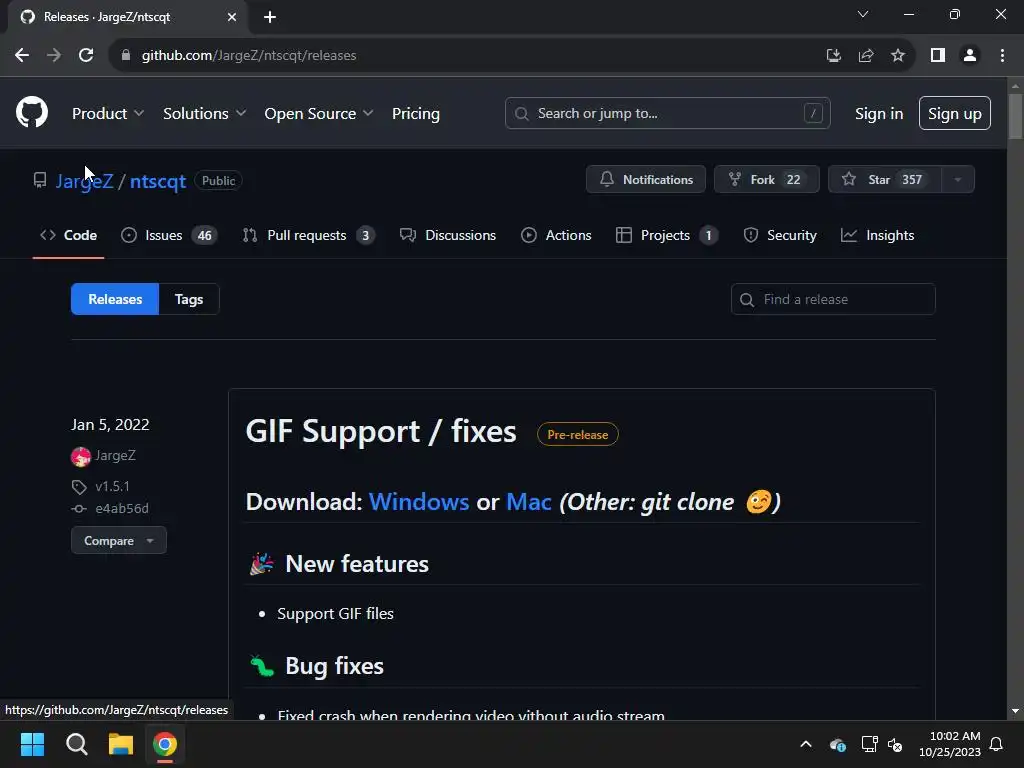Open the Code tab
The width and height of the screenshot is (1024, 768).
click(x=69, y=235)
